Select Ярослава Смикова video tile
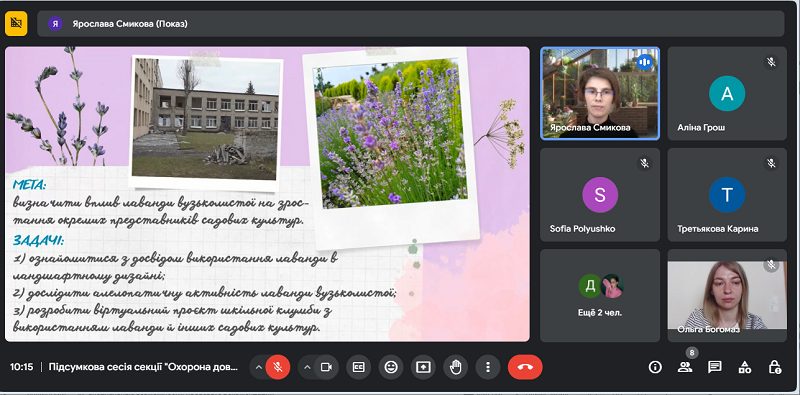Viewport: 800px width, 395px height. tap(600, 93)
